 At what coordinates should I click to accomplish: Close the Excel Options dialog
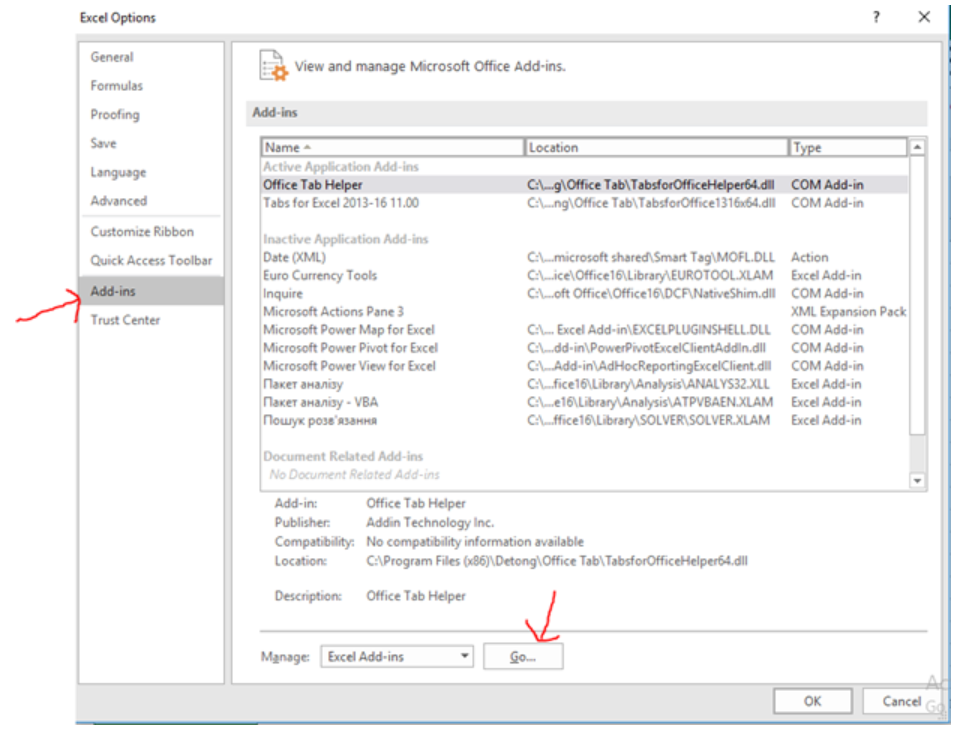[924, 17]
